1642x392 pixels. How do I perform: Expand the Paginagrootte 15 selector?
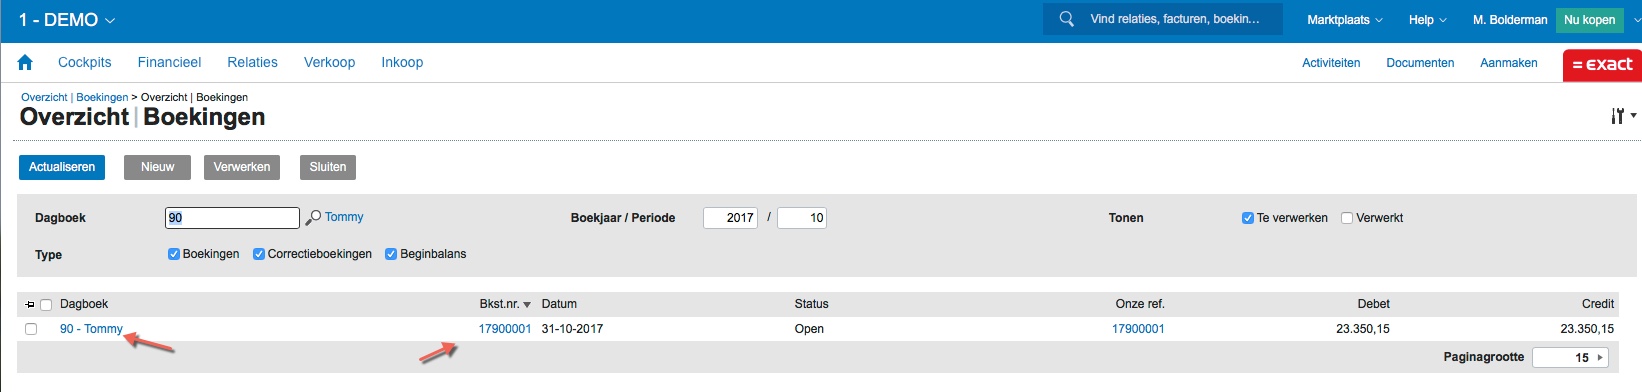1570,357
